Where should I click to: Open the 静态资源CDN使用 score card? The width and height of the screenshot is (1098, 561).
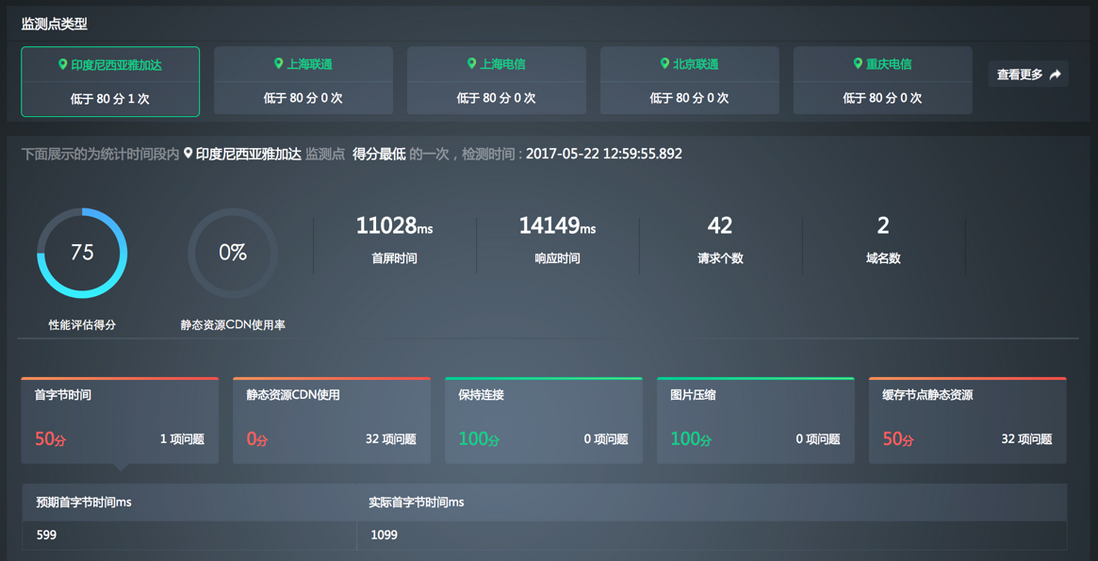point(332,420)
